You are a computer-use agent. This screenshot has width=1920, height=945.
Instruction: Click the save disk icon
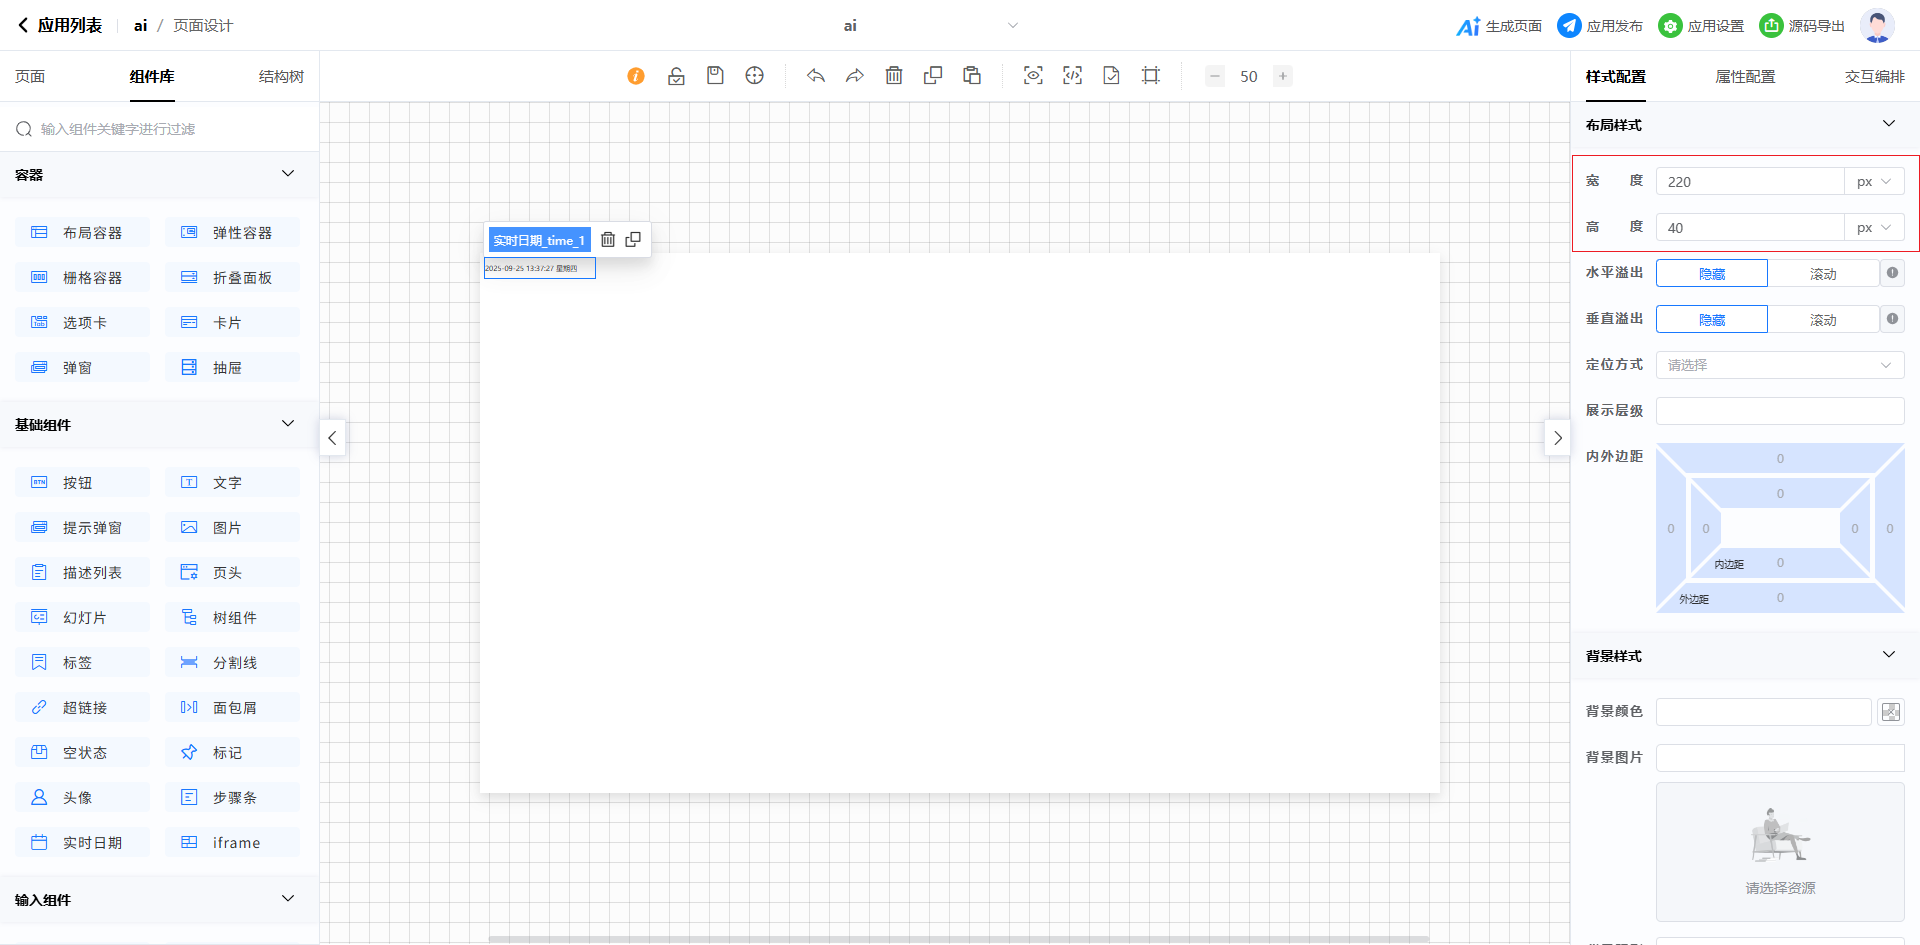point(715,76)
